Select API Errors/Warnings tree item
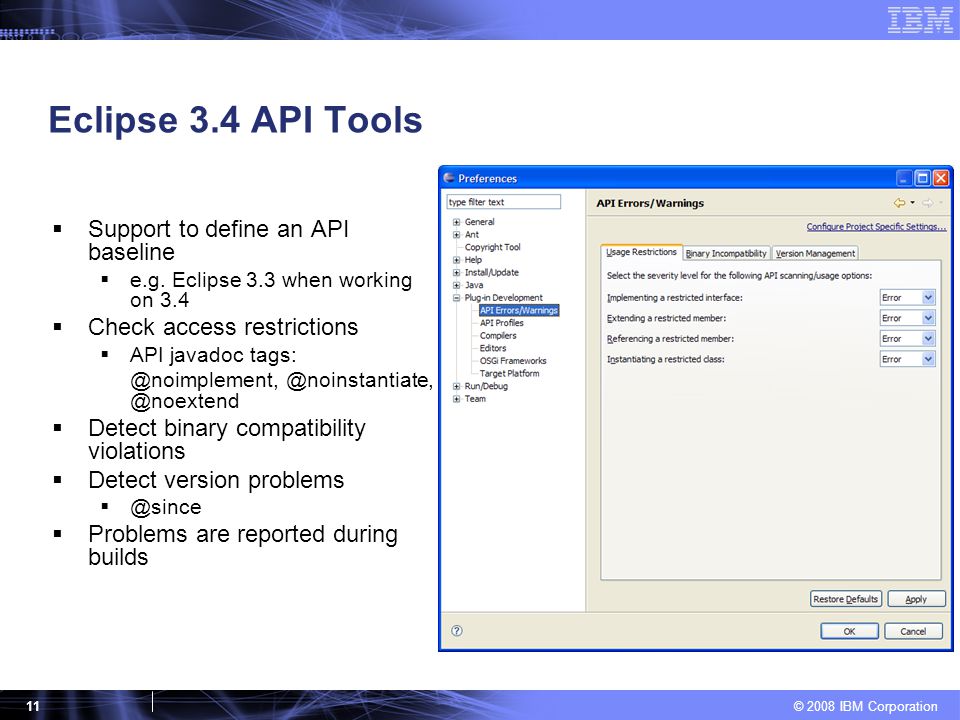The height and width of the screenshot is (720, 960). coord(519,310)
